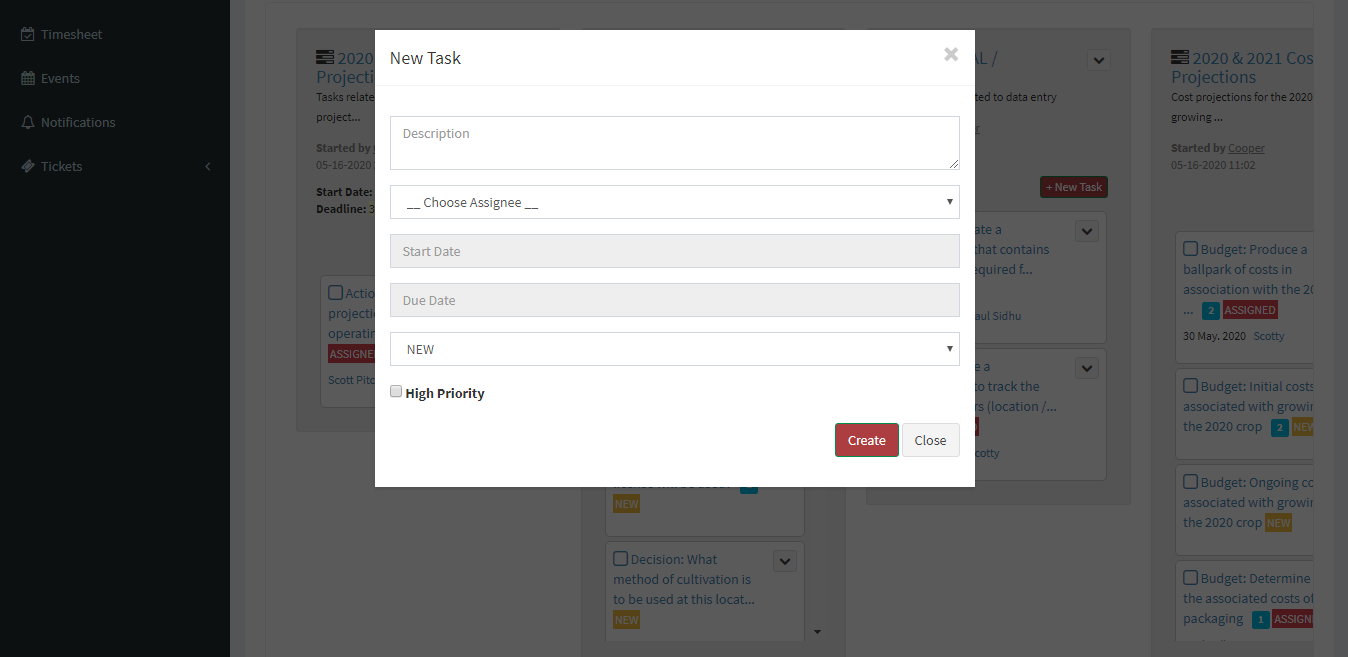Click the Start Date field

click(675, 251)
